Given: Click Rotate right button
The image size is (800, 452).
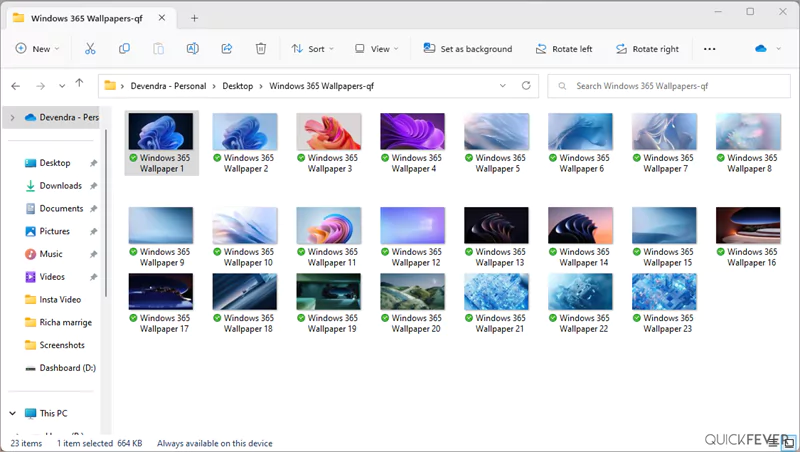Looking at the screenshot, I should (x=647, y=49).
